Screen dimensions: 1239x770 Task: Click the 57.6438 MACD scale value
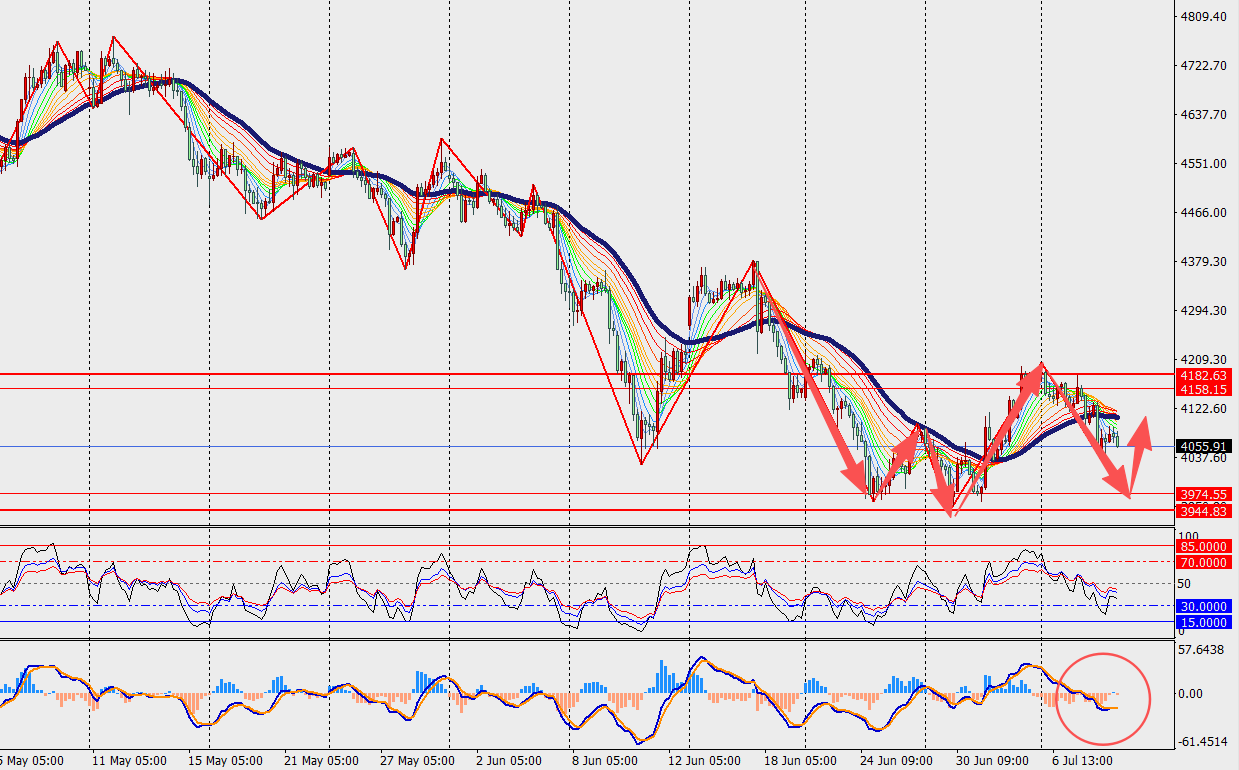1204,650
